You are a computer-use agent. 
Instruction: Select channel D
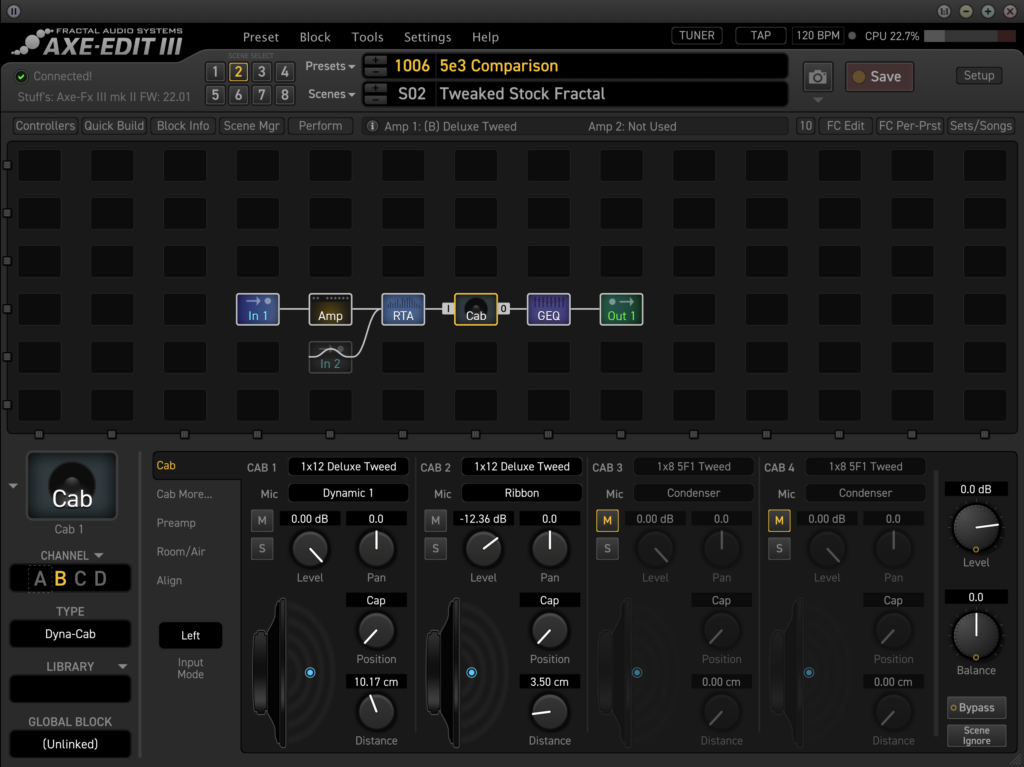100,579
